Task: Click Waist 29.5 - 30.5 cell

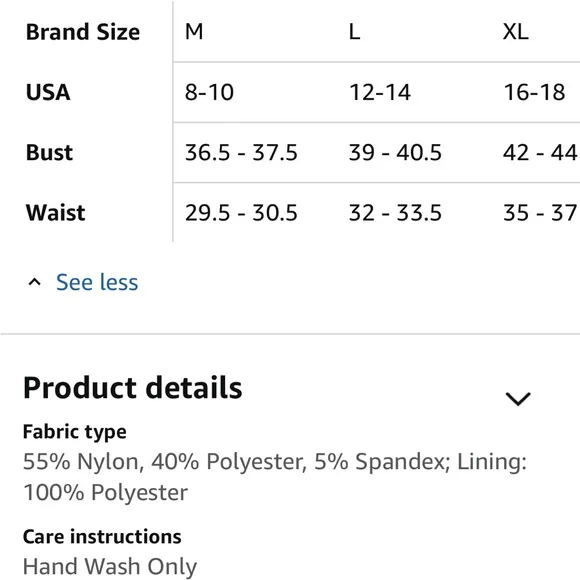Action: (x=241, y=213)
